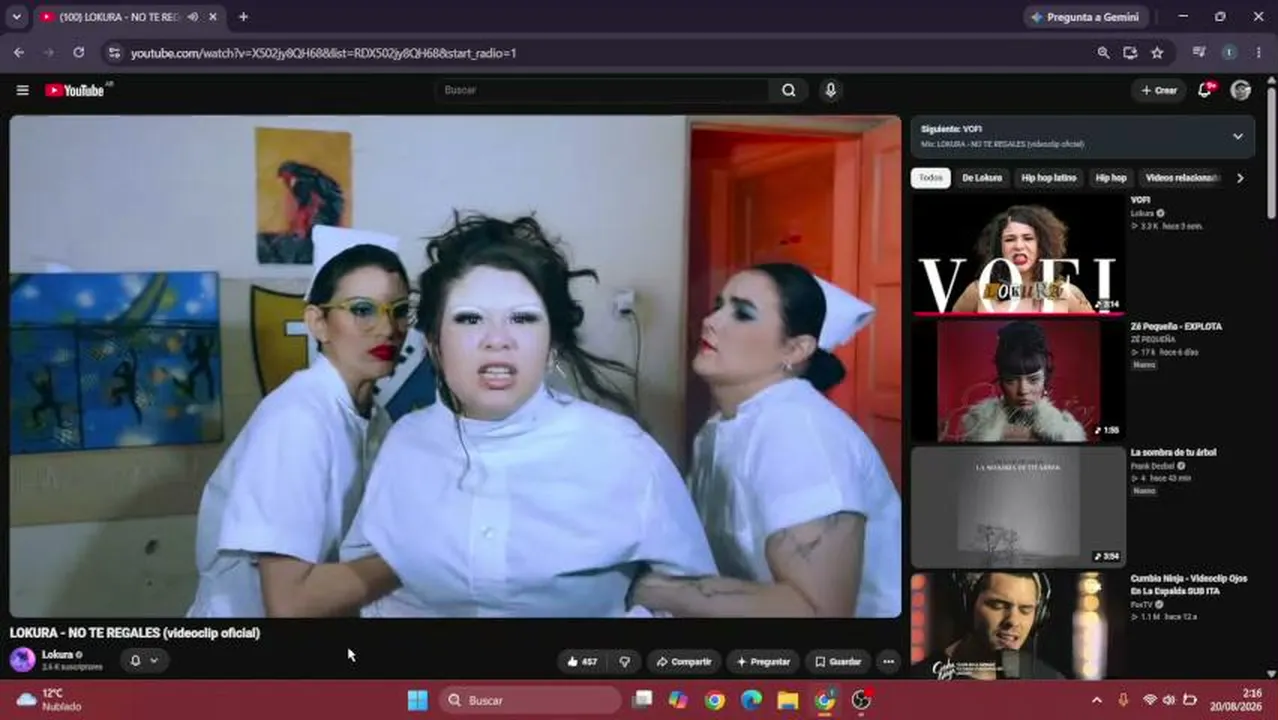
Task: Open the Zé Pequeña EXPLOTA thumbnail
Action: [1018, 381]
